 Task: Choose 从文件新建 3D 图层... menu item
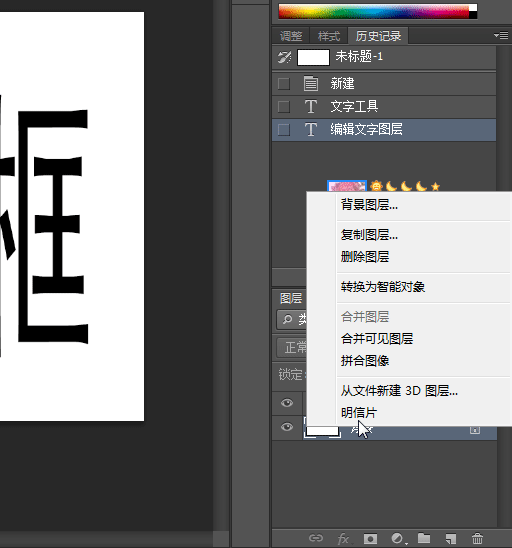pyautogui.click(x=409, y=391)
